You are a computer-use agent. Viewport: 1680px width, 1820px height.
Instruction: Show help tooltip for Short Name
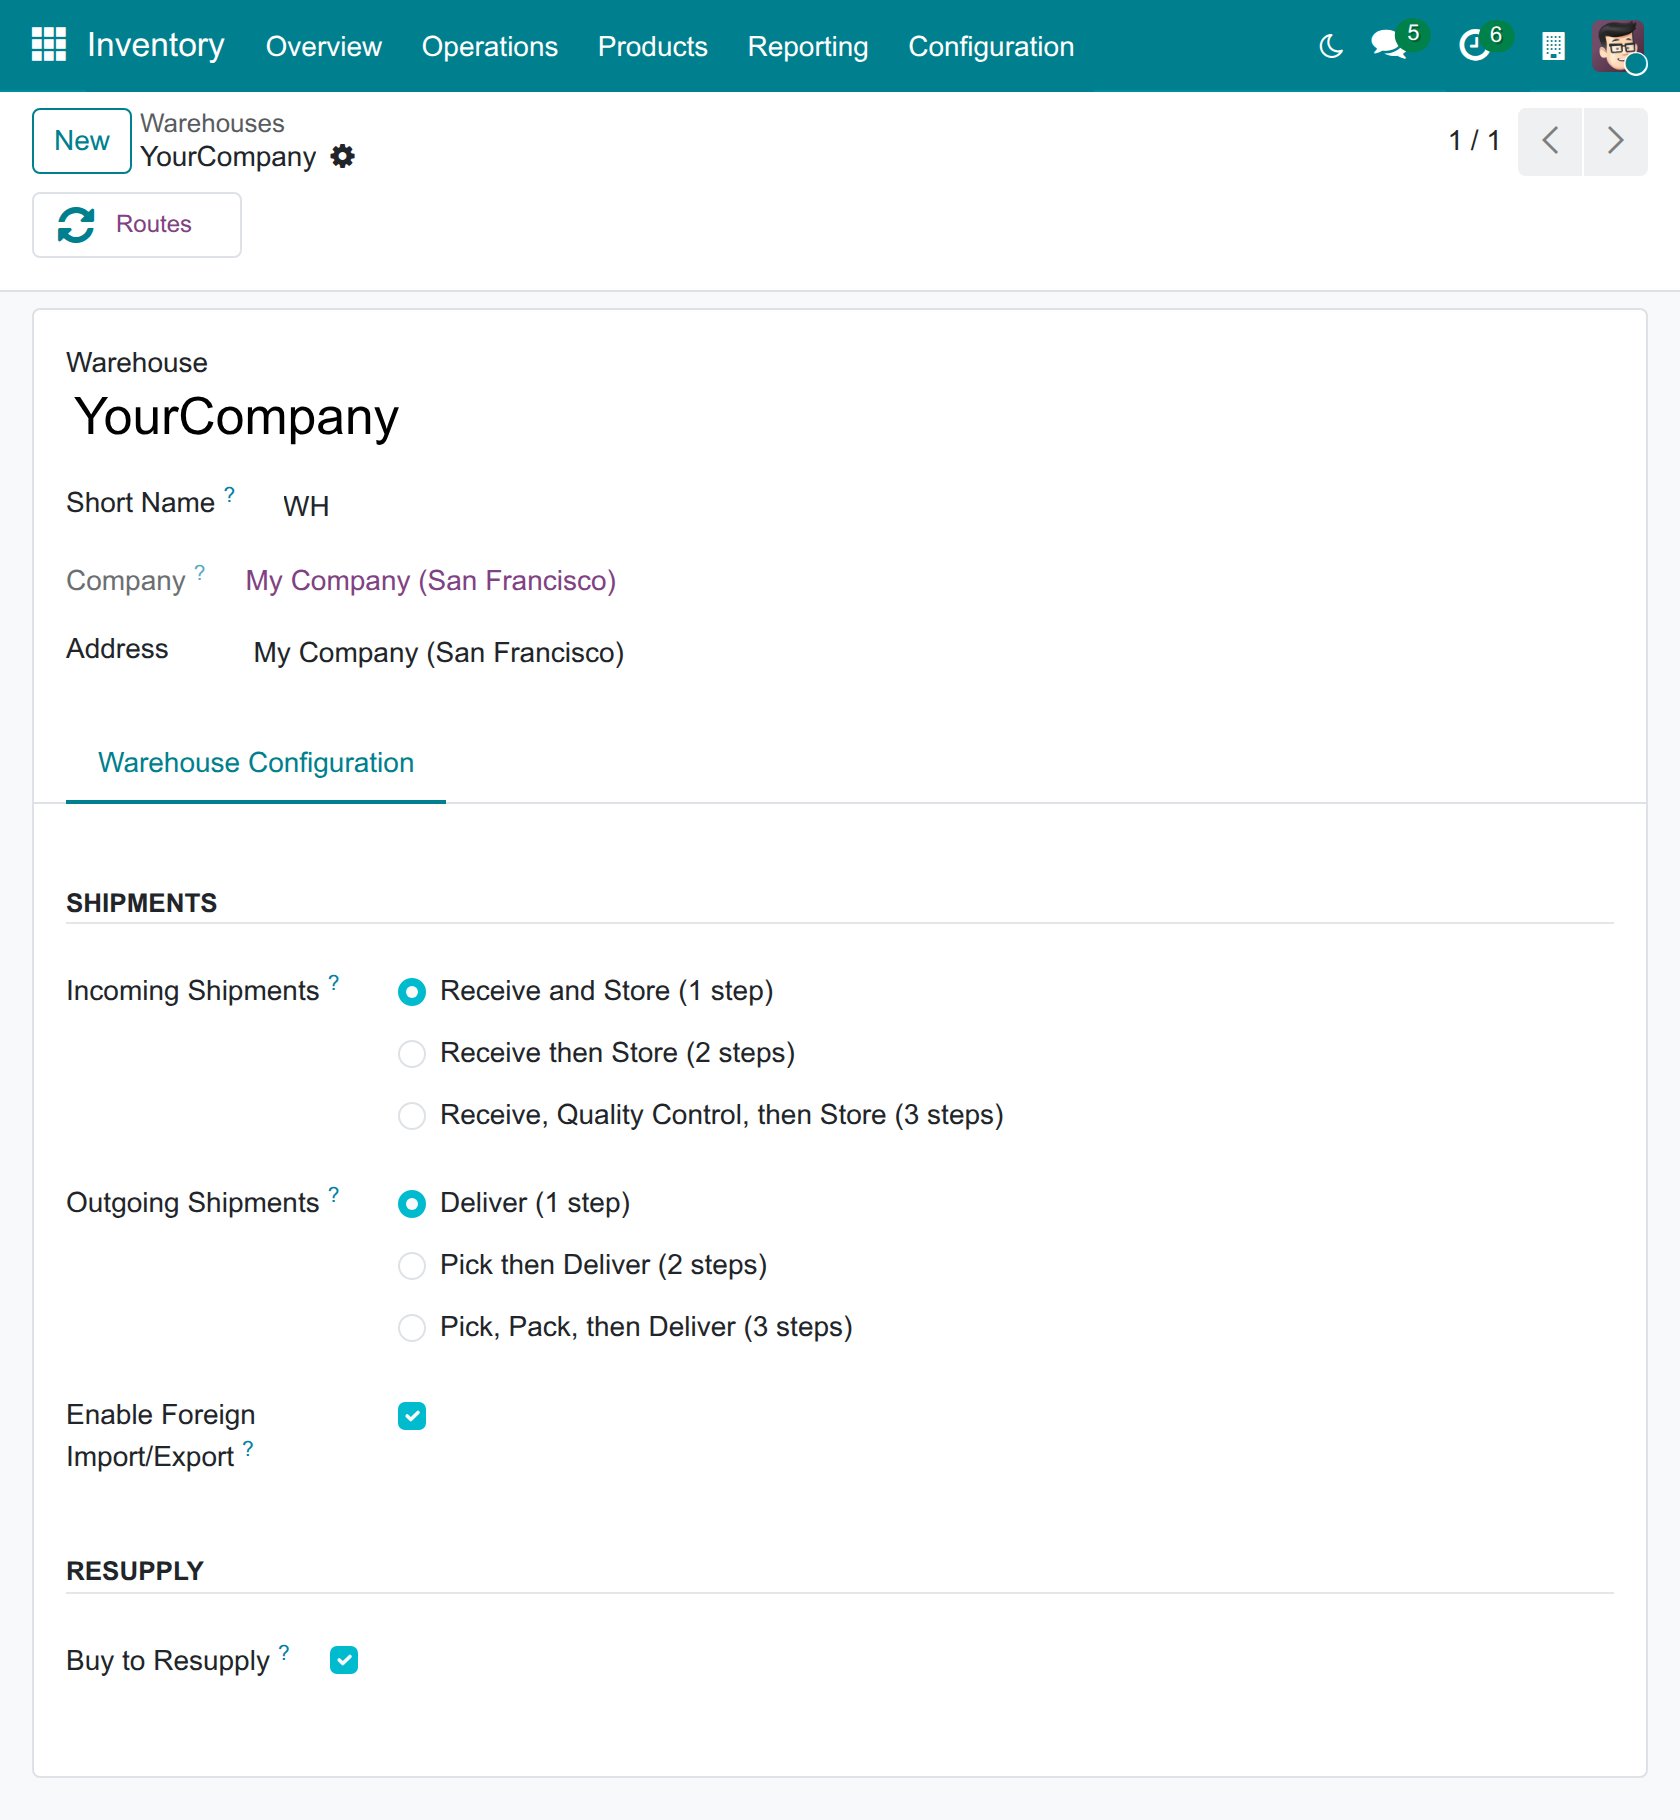pyautogui.click(x=229, y=495)
